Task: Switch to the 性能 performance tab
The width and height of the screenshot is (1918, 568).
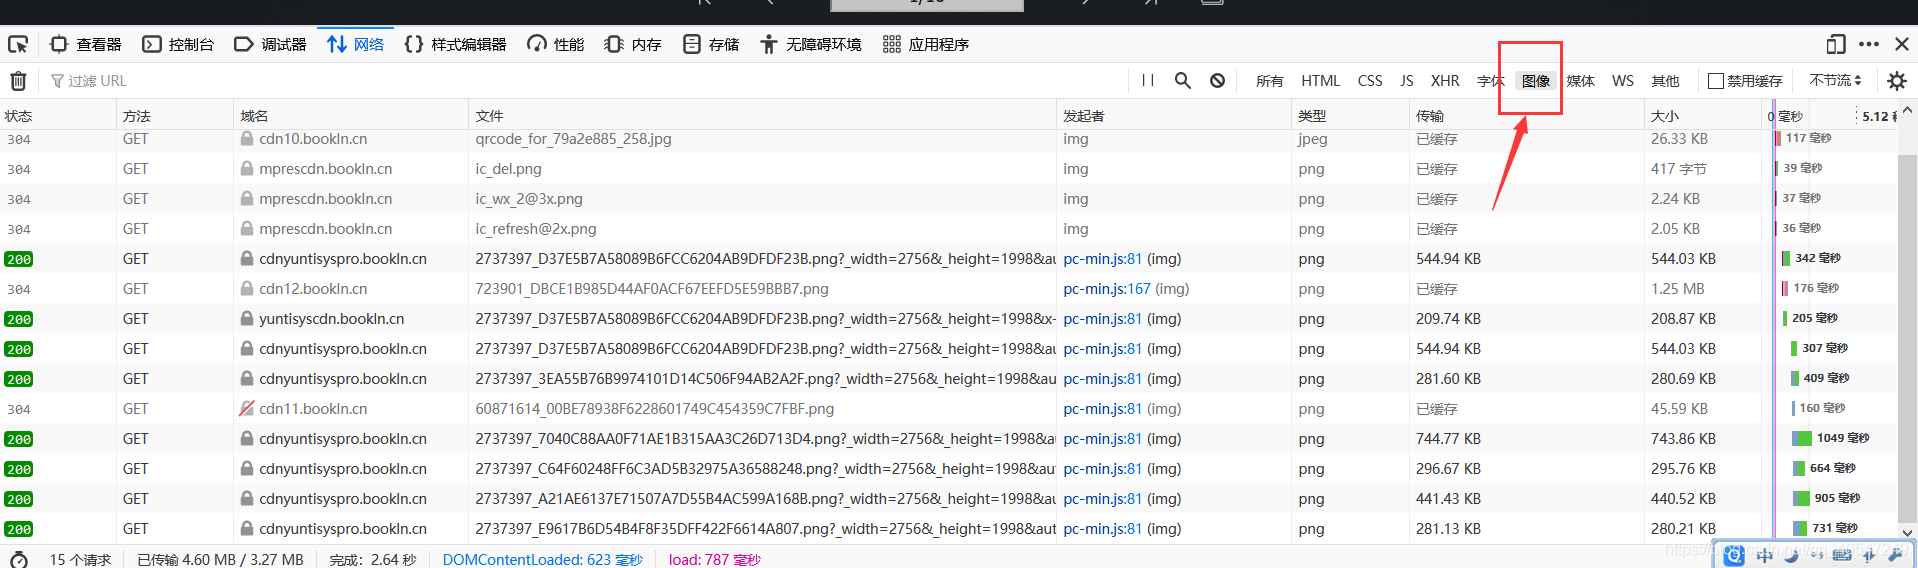Action: coord(556,44)
